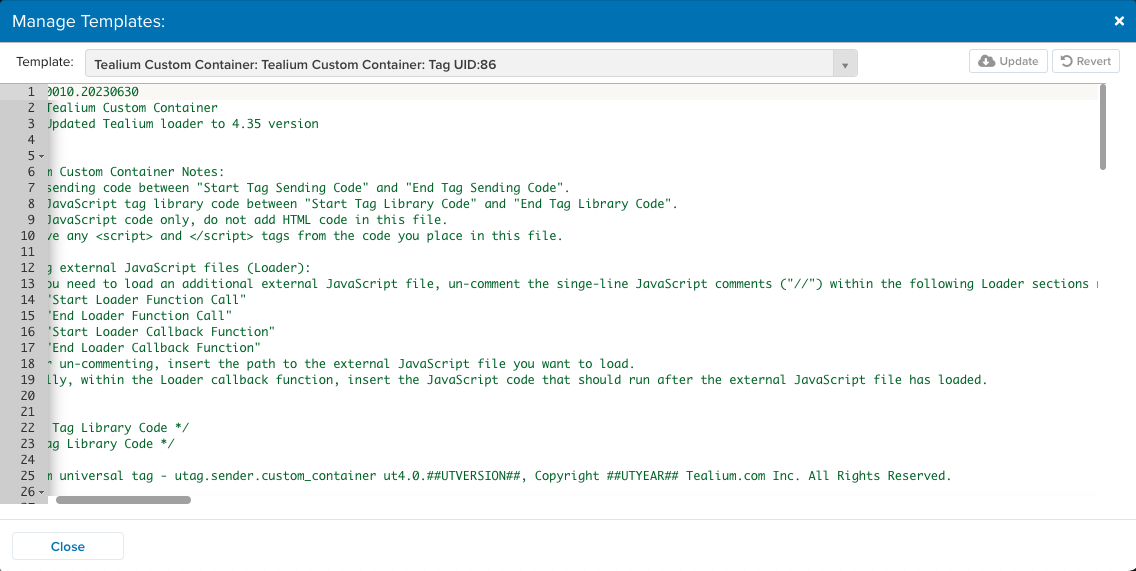The height and width of the screenshot is (571, 1136).
Task: Click the vertical scrollbar thumb
Action: (1103, 128)
